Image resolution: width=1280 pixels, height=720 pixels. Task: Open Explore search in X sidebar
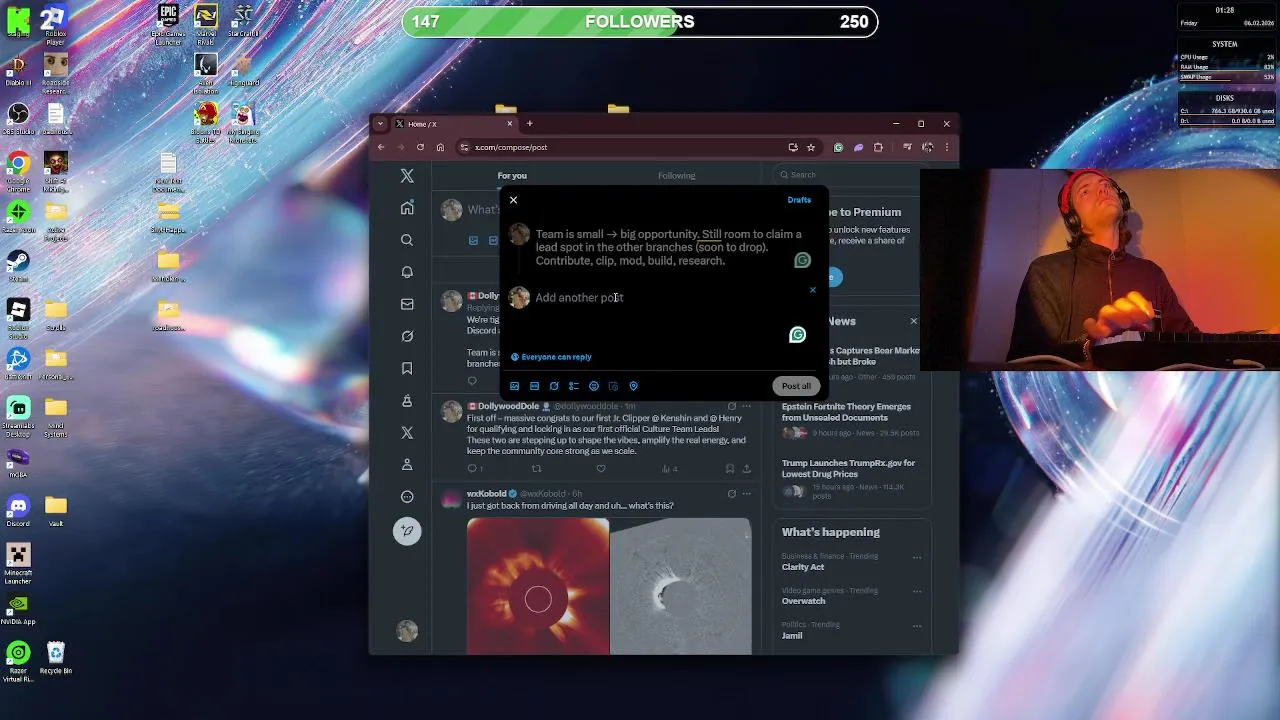point(407,240)
